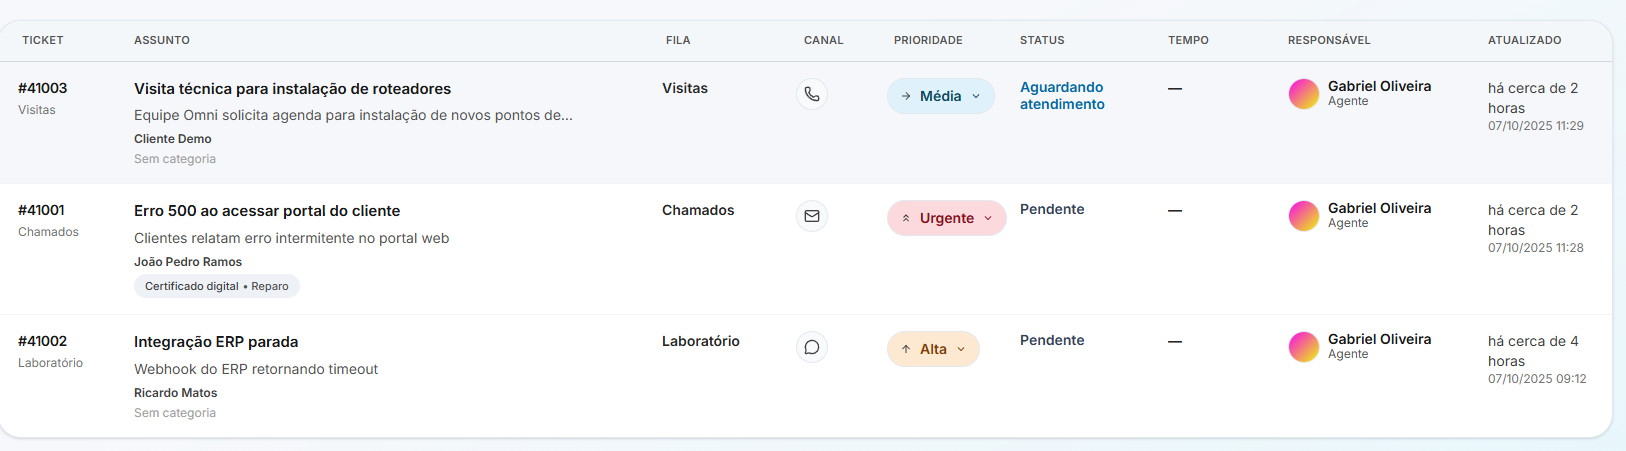Click phone channel icon for ticket #41003
1626x451 pixels.
point(812,95)
